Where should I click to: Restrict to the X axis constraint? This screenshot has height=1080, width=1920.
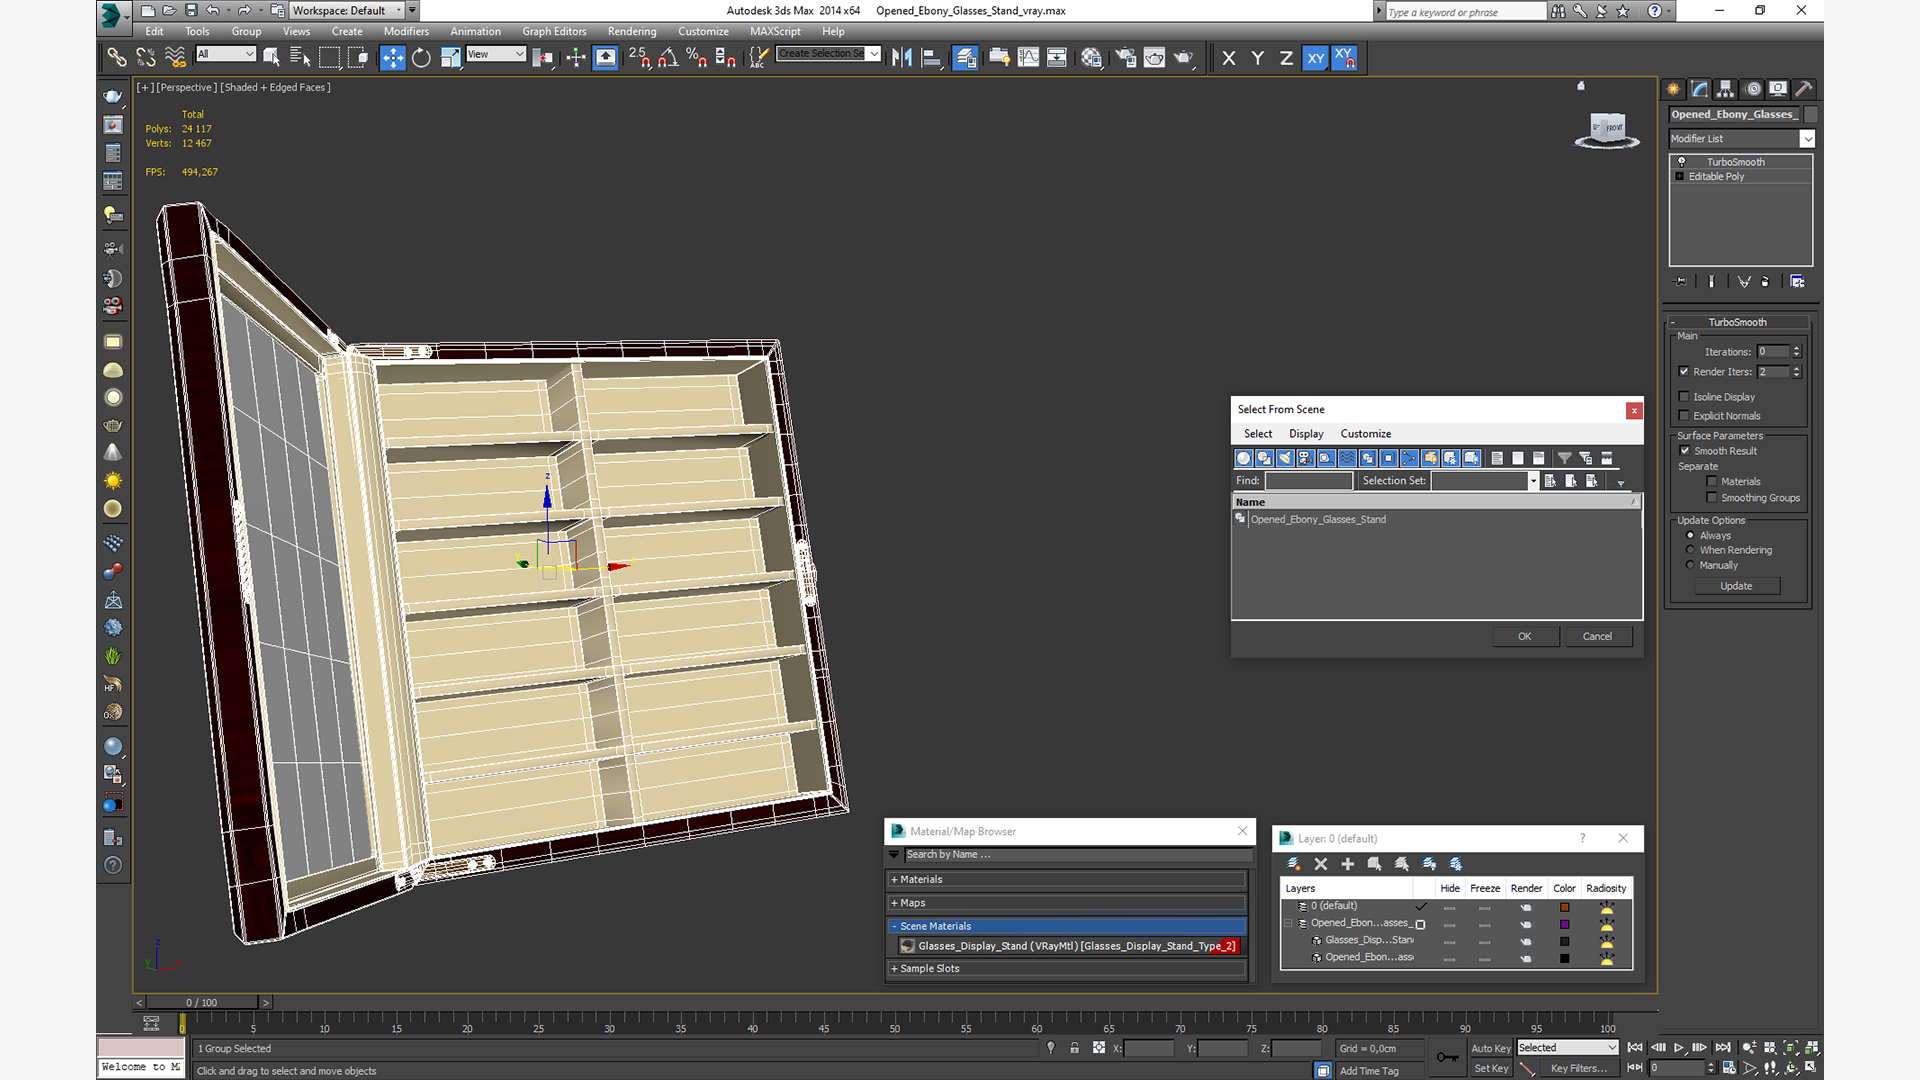tap(1229, 58)
